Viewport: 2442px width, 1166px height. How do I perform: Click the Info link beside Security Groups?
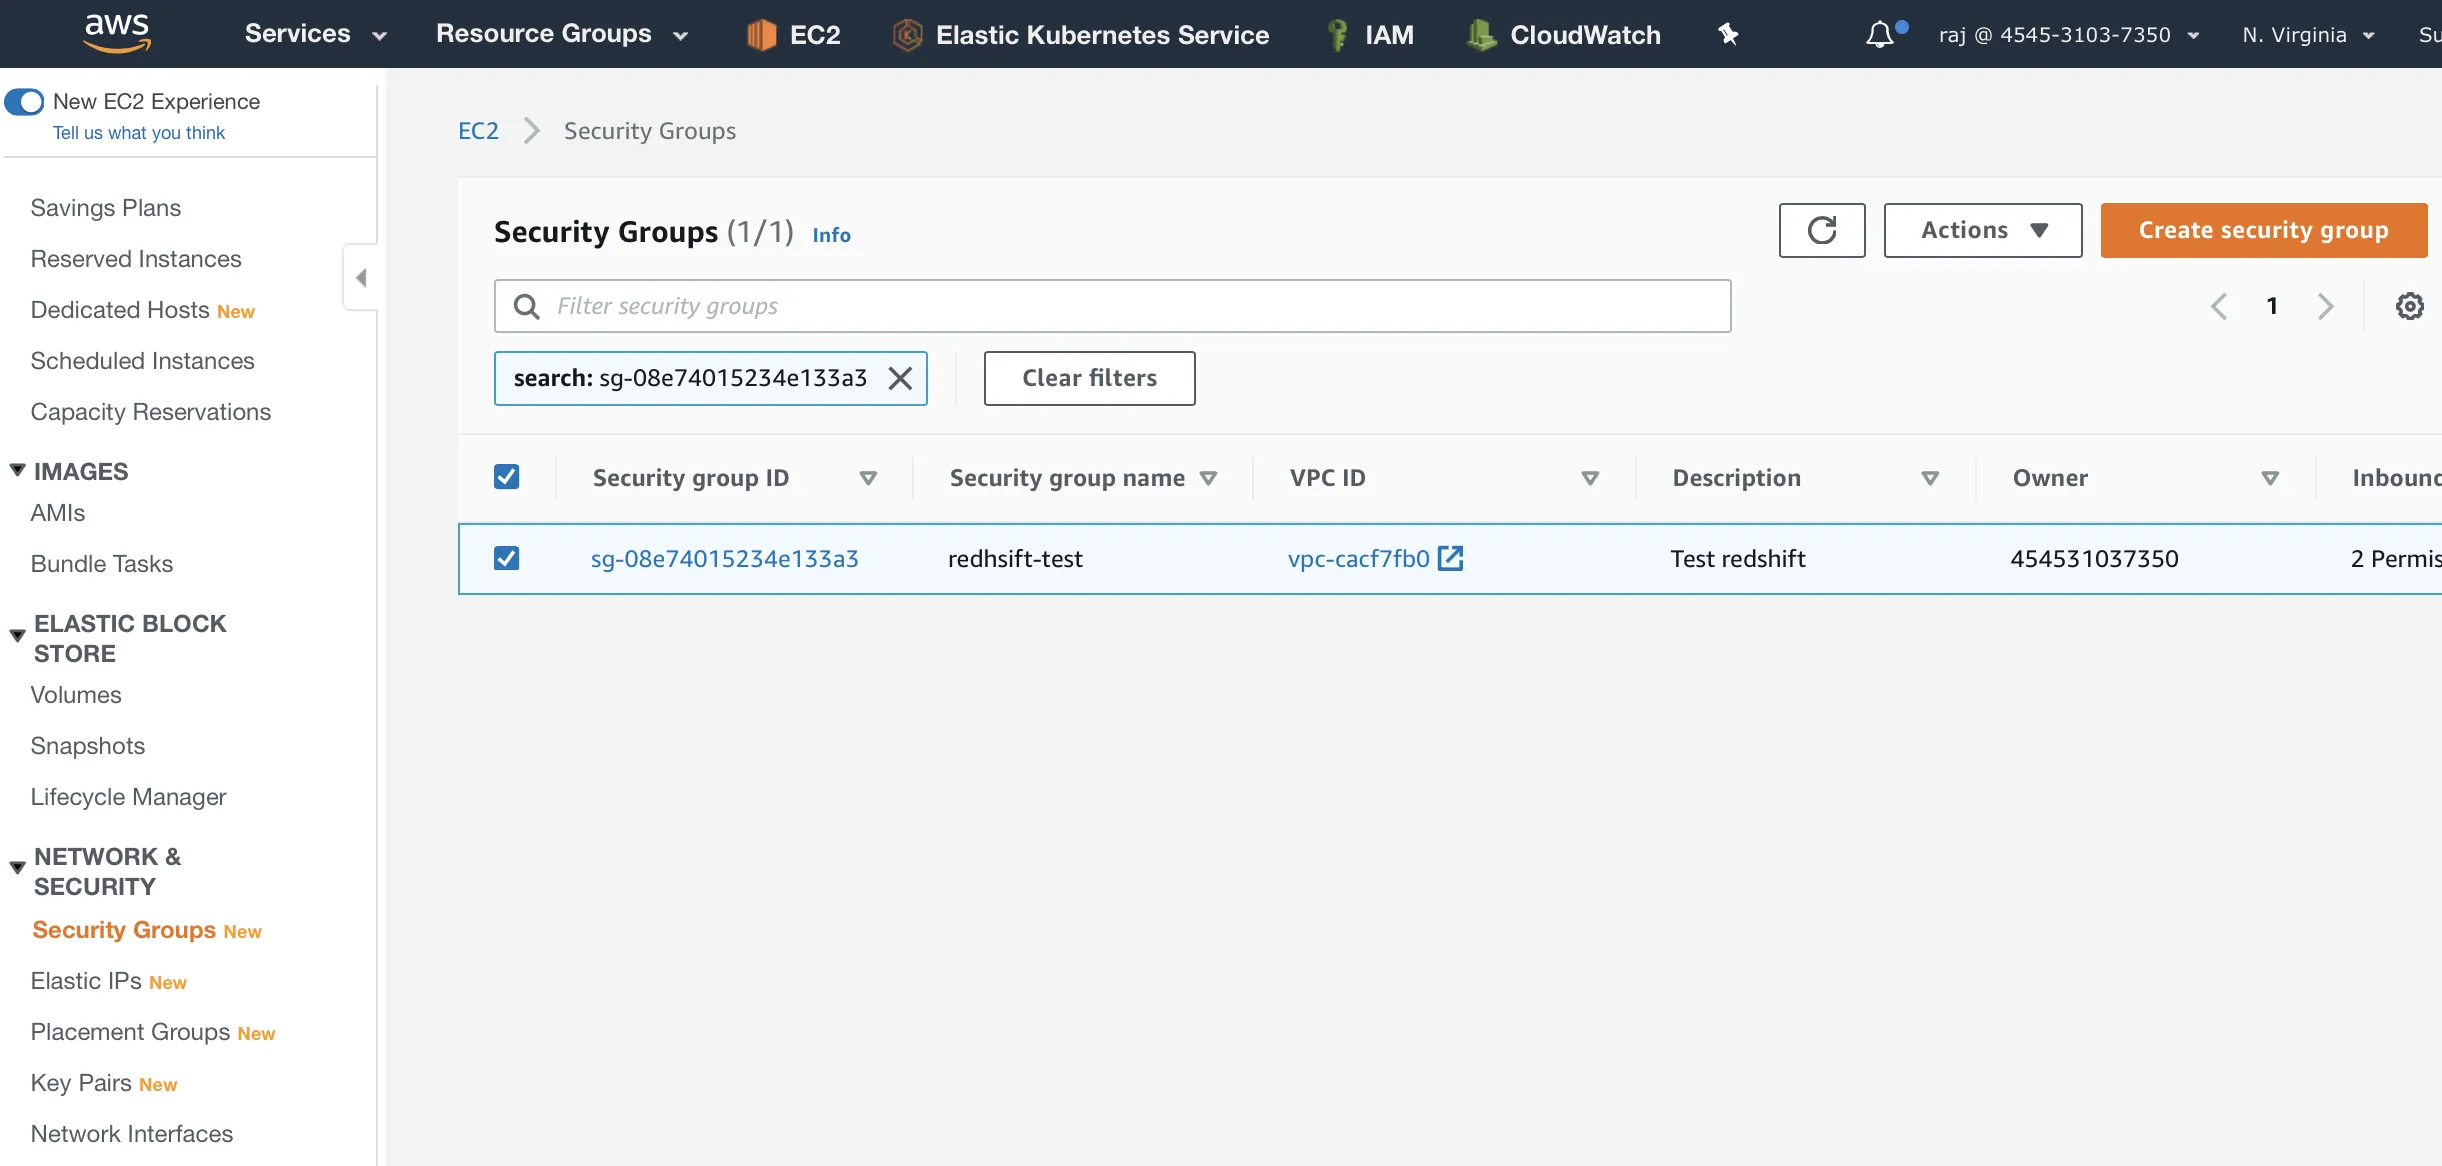(x=831, y=235)
